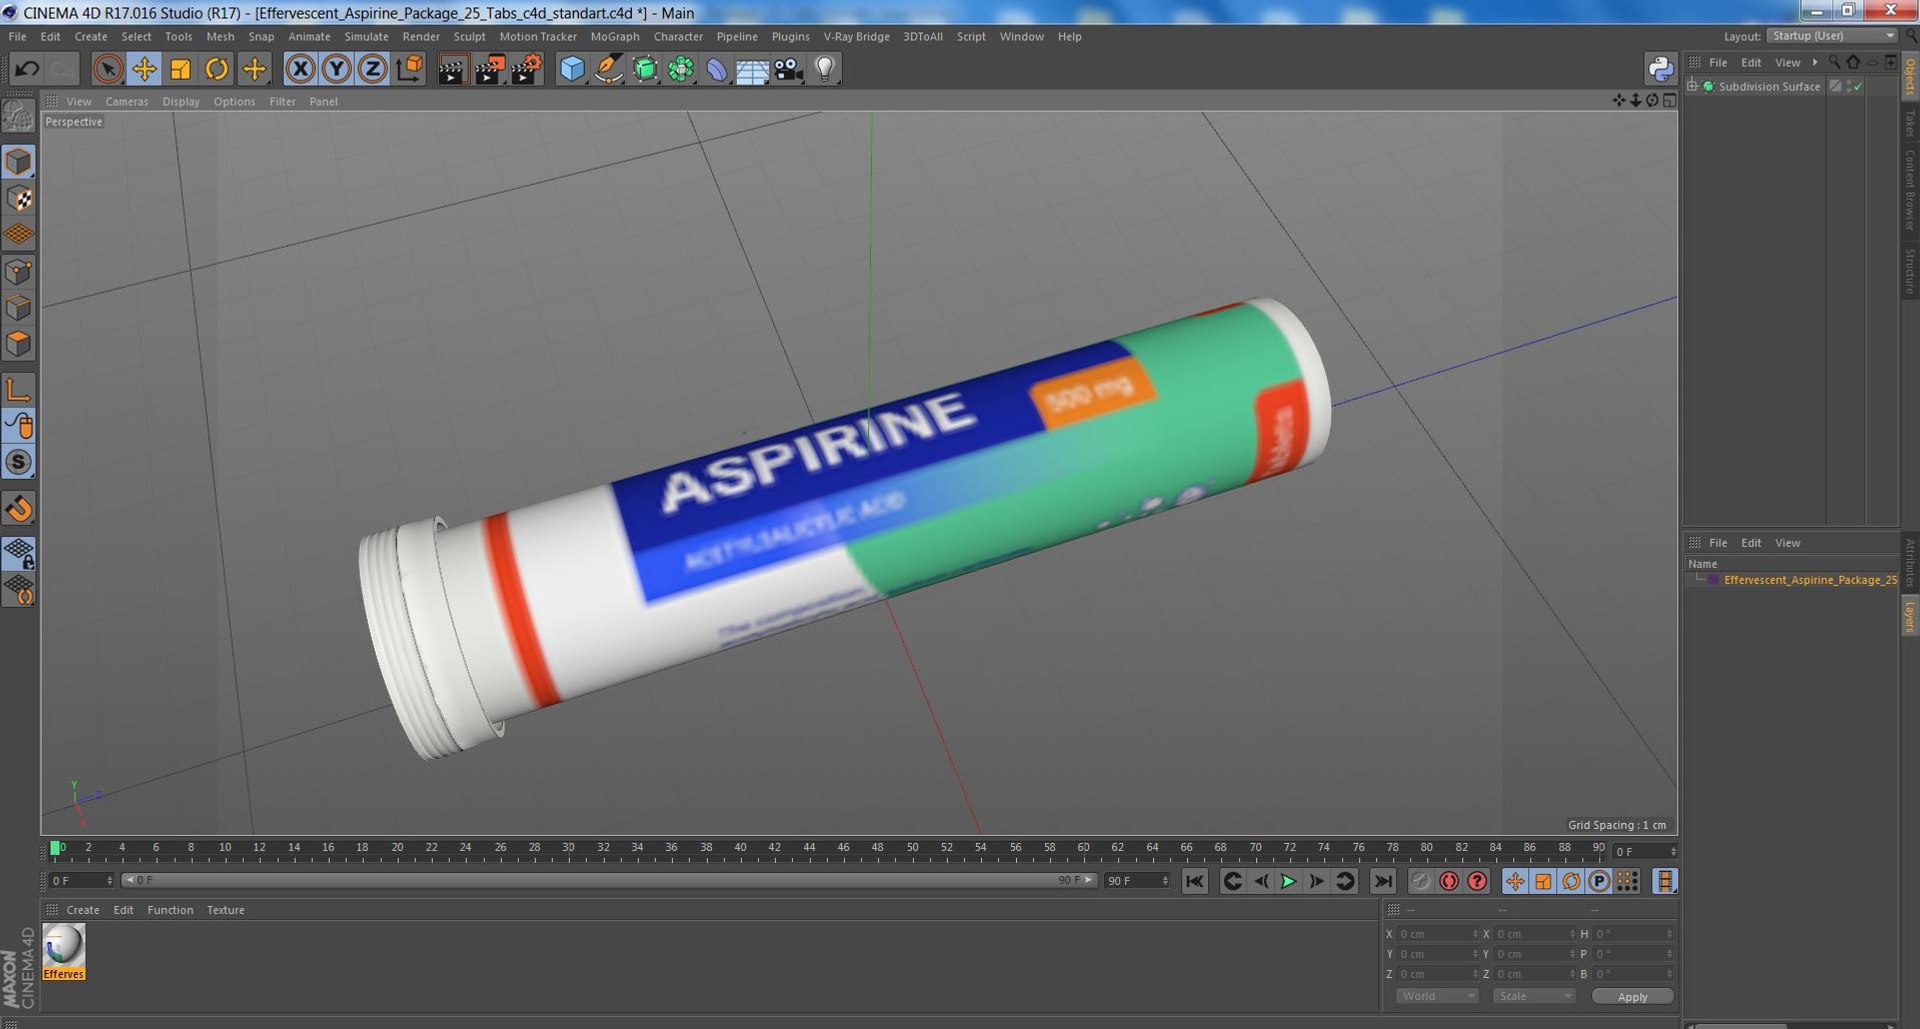Toggle Z axis lock
The width and height of the screenshot is (1920, 1029).
tap(373, 69)
